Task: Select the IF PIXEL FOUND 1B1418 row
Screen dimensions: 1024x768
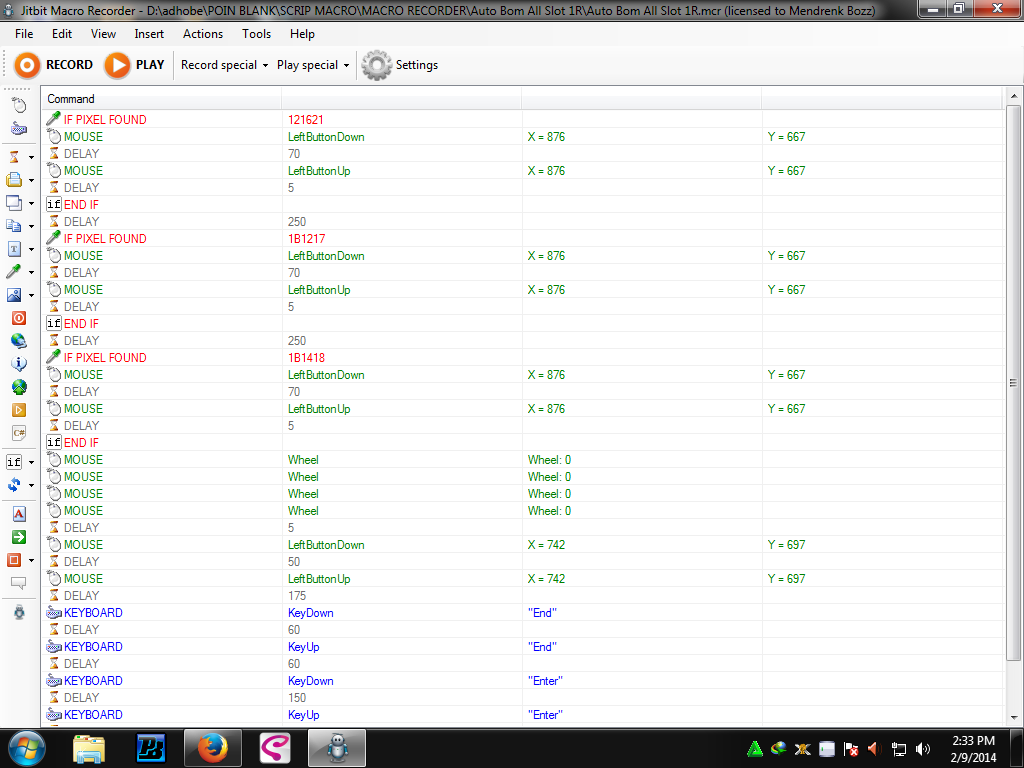Action: point(522,357)
